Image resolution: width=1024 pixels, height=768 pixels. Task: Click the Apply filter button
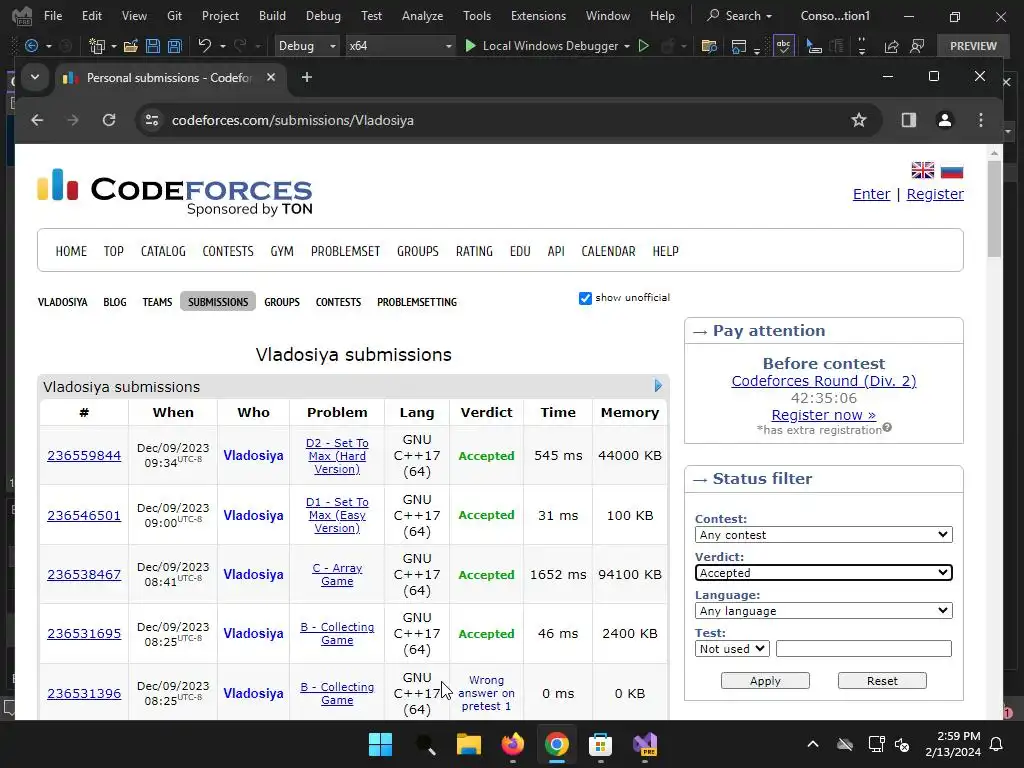click(x=765, y=680)
